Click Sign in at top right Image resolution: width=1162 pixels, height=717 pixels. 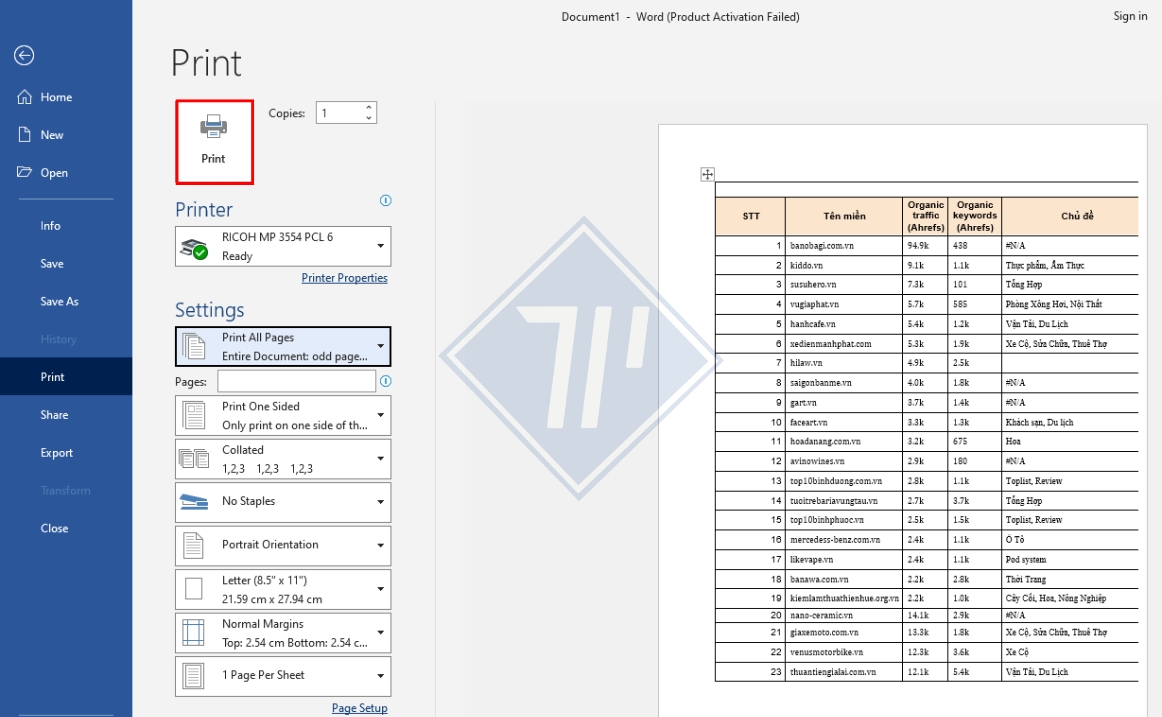[x=1130, y=16]
